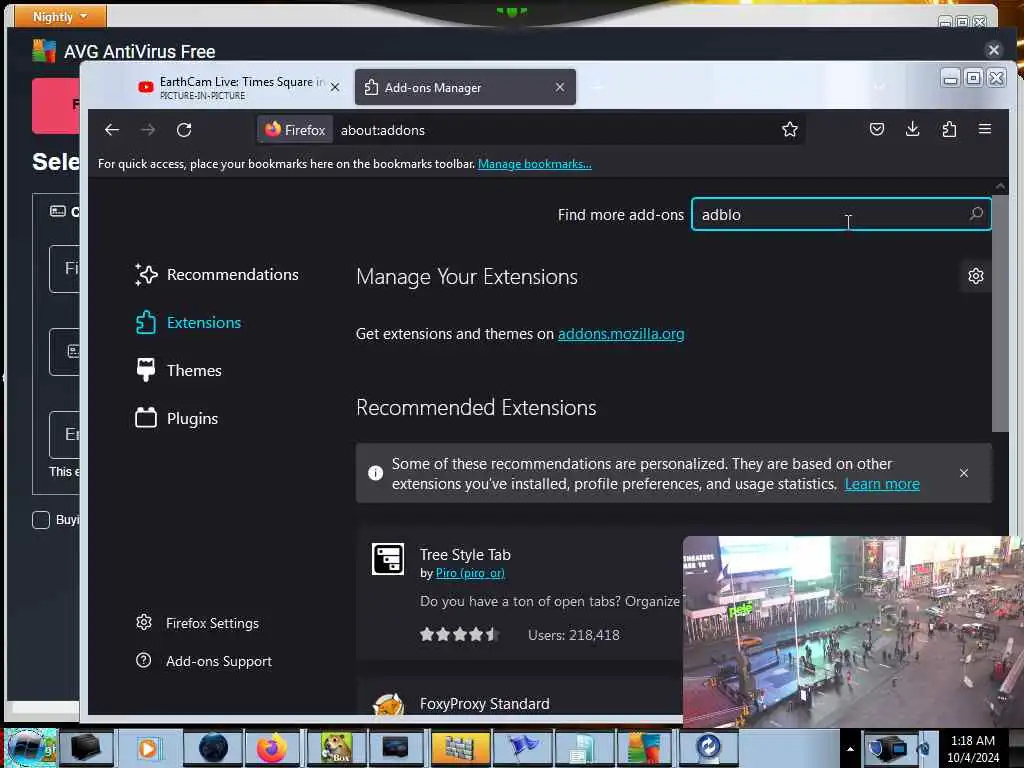Click the FoxyProxy Standard fox icon
1024x768 pixels.
coord(388,705)
